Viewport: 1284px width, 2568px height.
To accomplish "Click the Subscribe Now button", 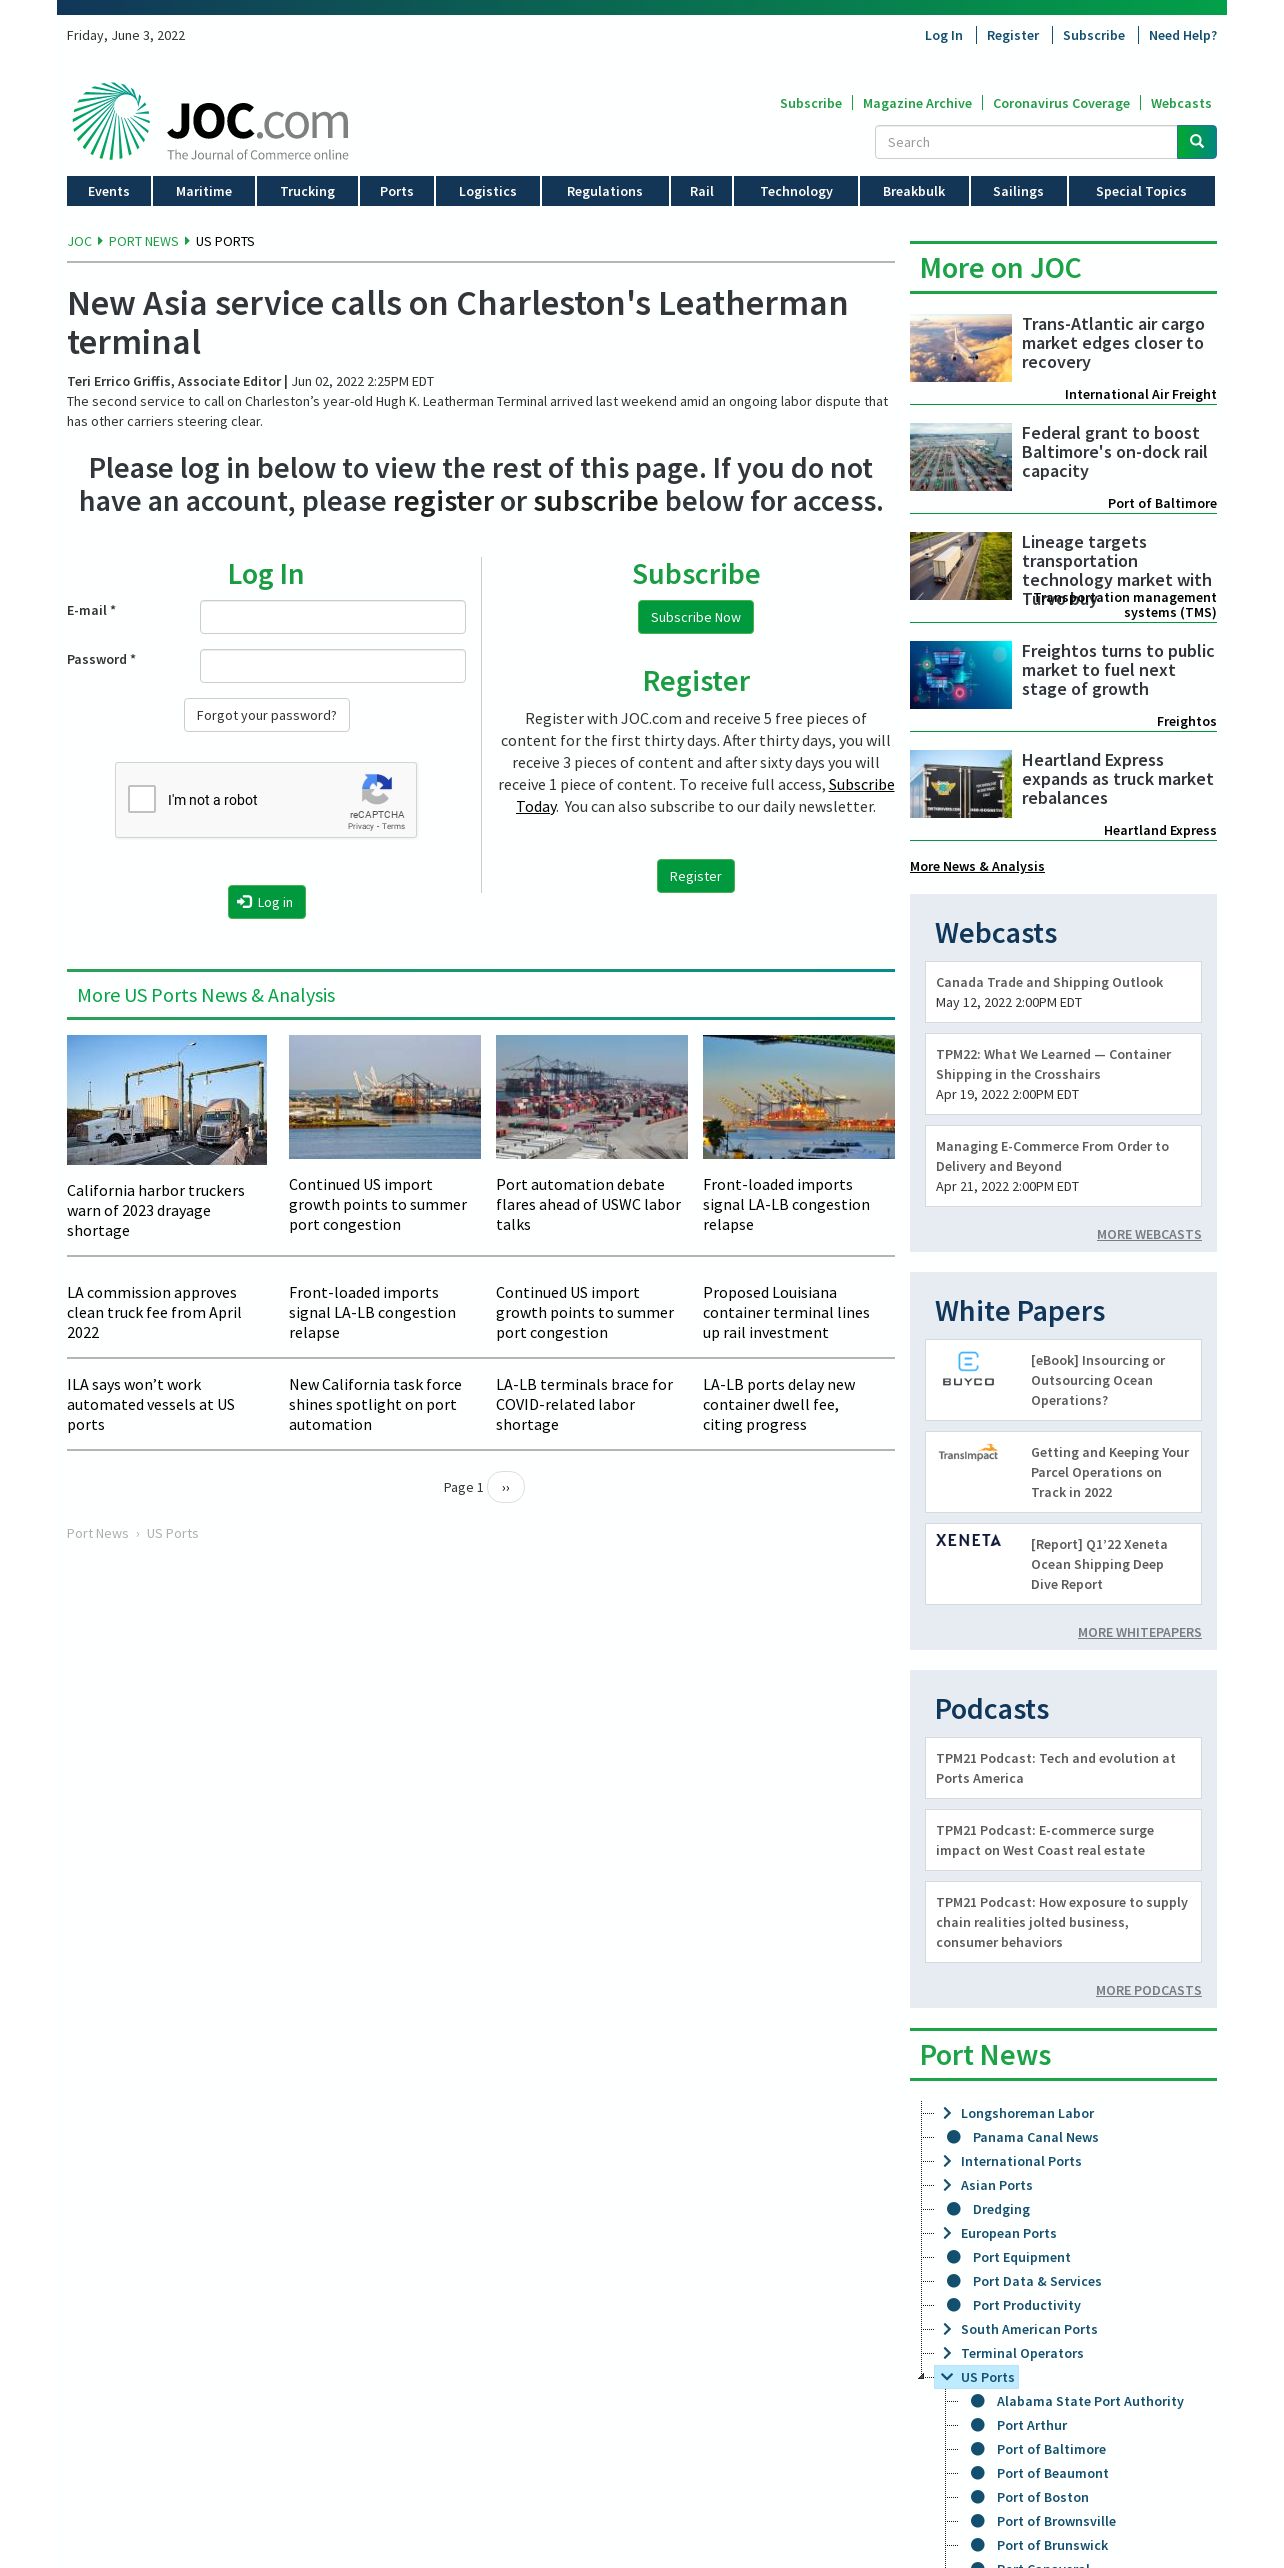I will coord(696,617).
